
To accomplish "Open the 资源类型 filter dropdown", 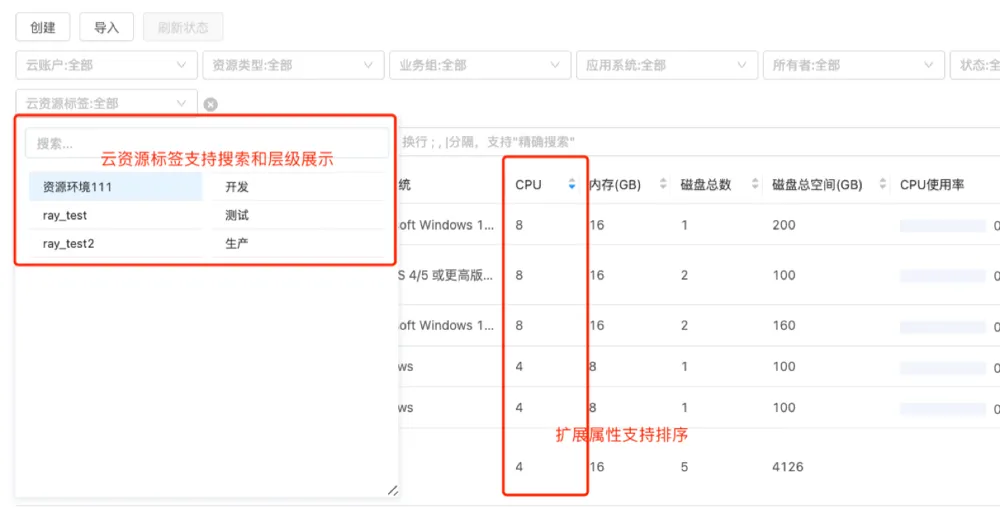I will [x=293, y=65].
